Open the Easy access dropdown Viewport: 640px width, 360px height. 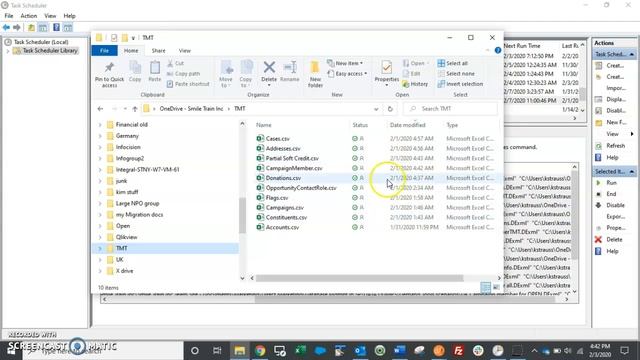(347, 73)
